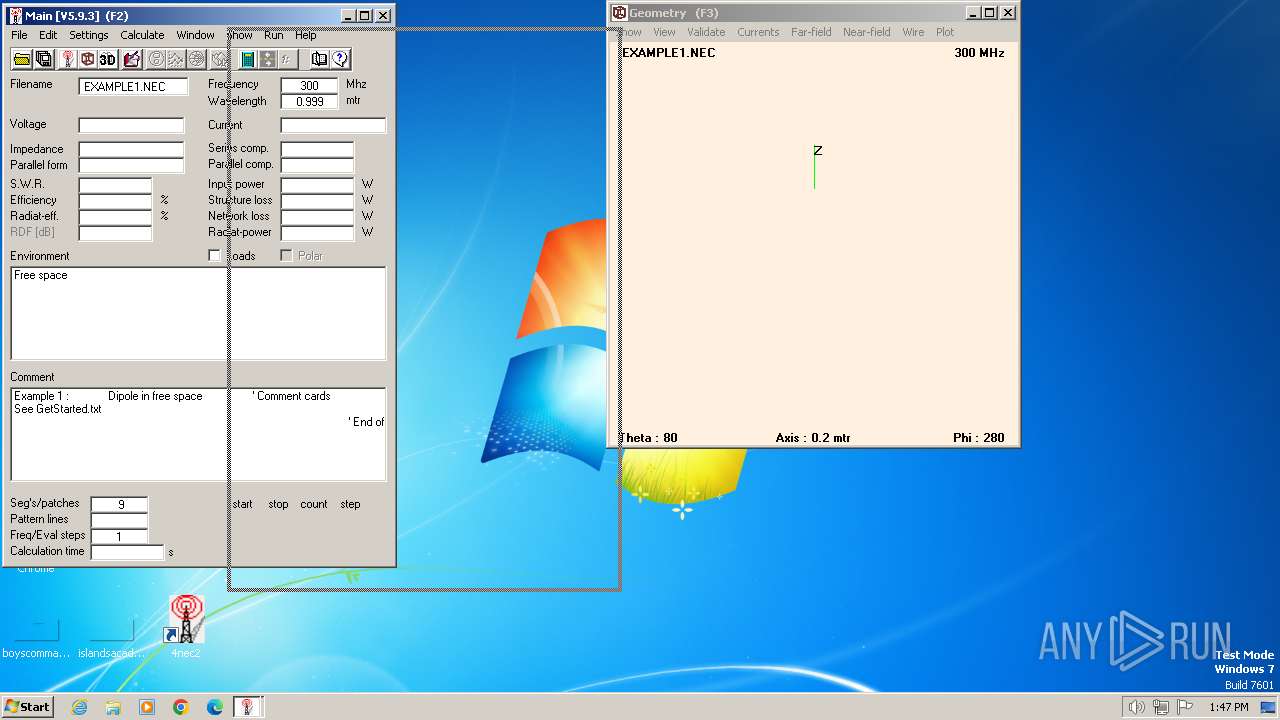Viewport: 1280px width, 720px height.
Task: Click Phi : 280 in Geometry window
Action: (x=979, y=438)
